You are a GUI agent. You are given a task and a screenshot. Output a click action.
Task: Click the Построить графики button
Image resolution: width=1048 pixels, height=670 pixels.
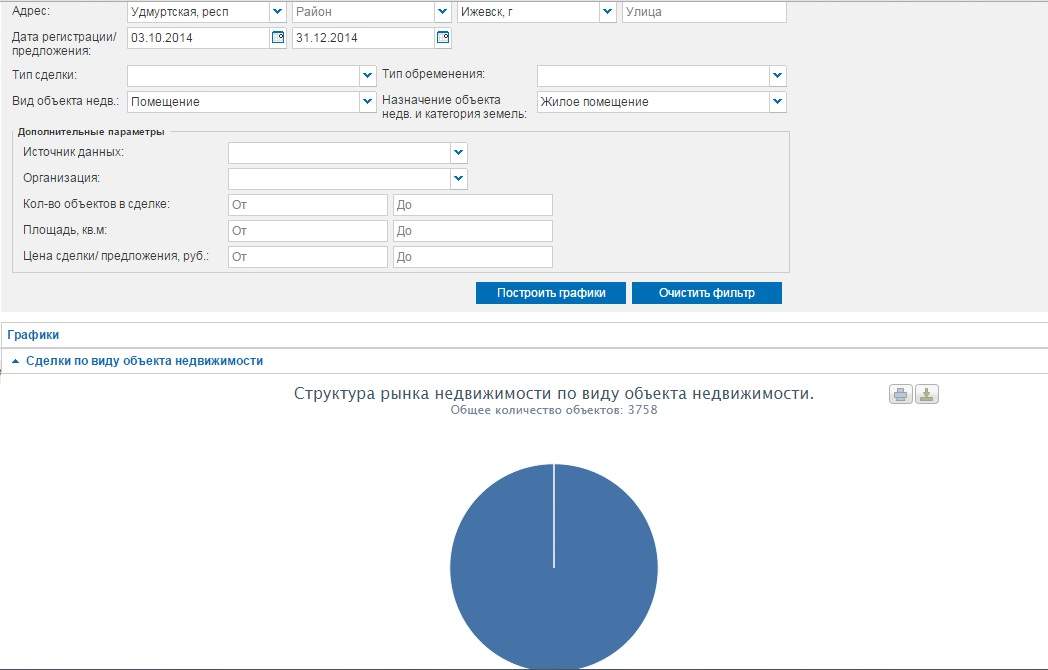(551, 293)
